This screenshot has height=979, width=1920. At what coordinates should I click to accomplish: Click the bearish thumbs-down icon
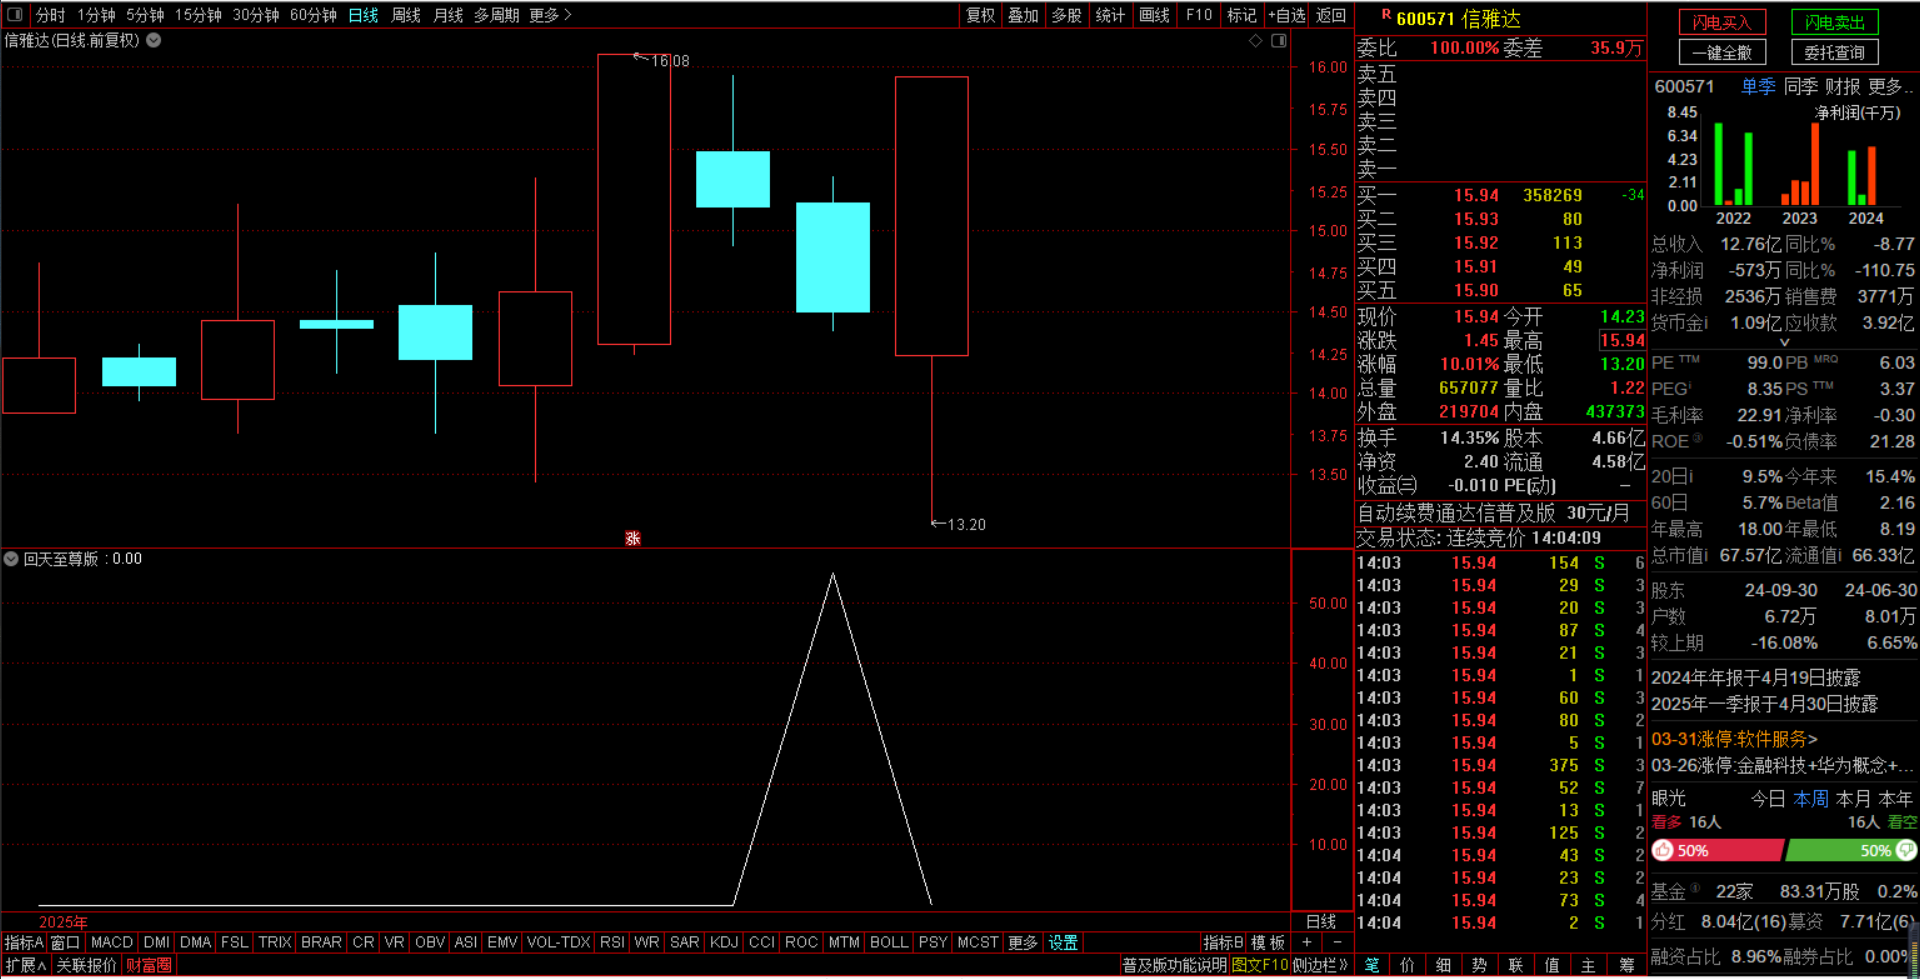[x=1906, y=850]
